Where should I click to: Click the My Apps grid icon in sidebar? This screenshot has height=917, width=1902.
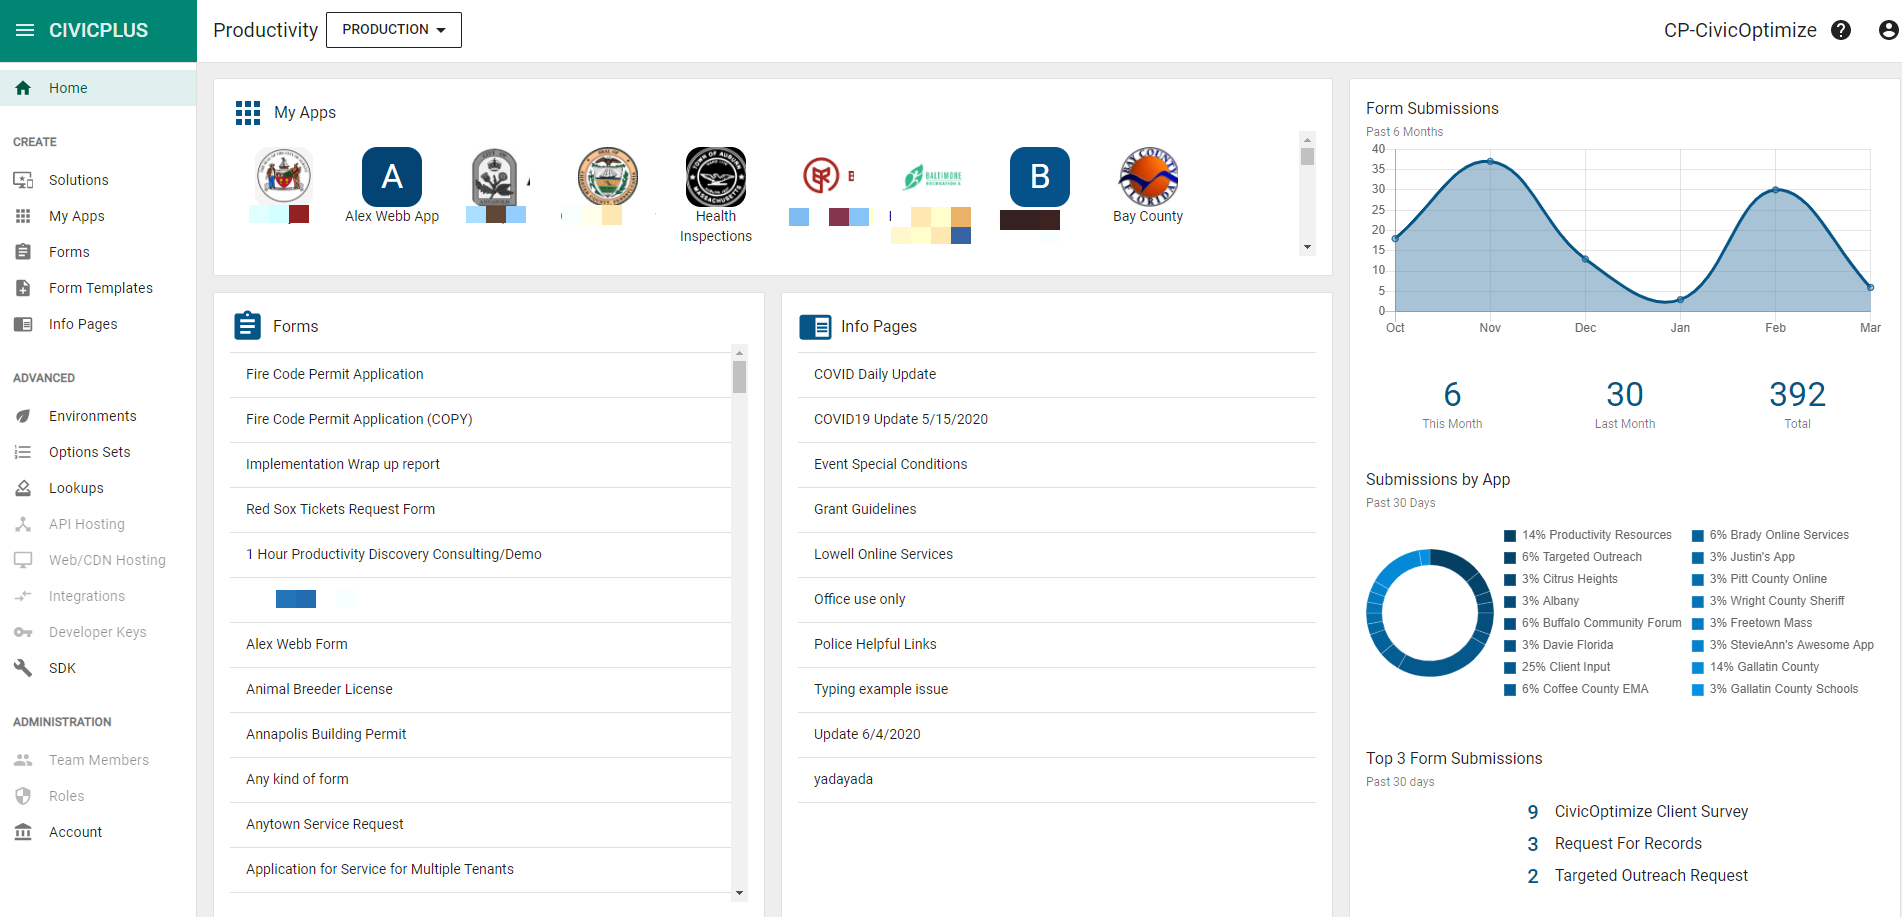click(x=23, y=216)
